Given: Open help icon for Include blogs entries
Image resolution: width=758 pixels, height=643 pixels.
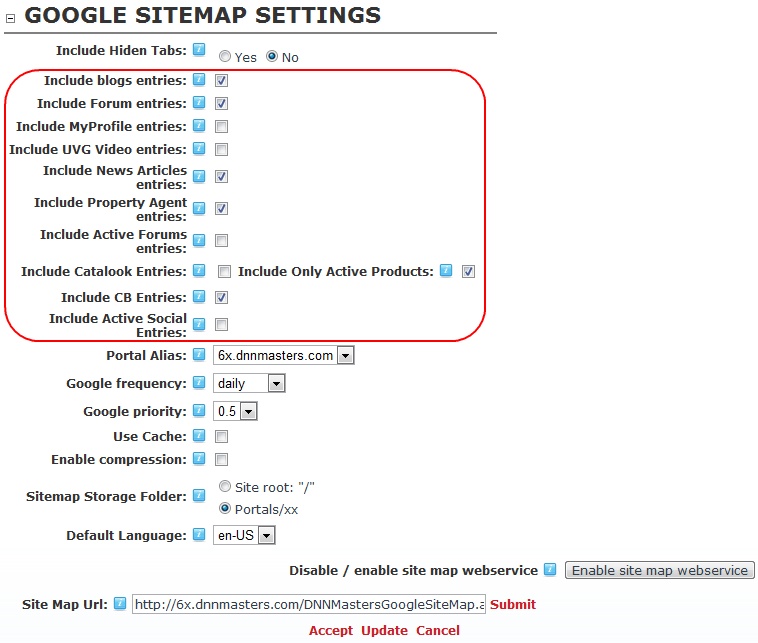Looking at the screenshot, I should (x=199, y=80).
